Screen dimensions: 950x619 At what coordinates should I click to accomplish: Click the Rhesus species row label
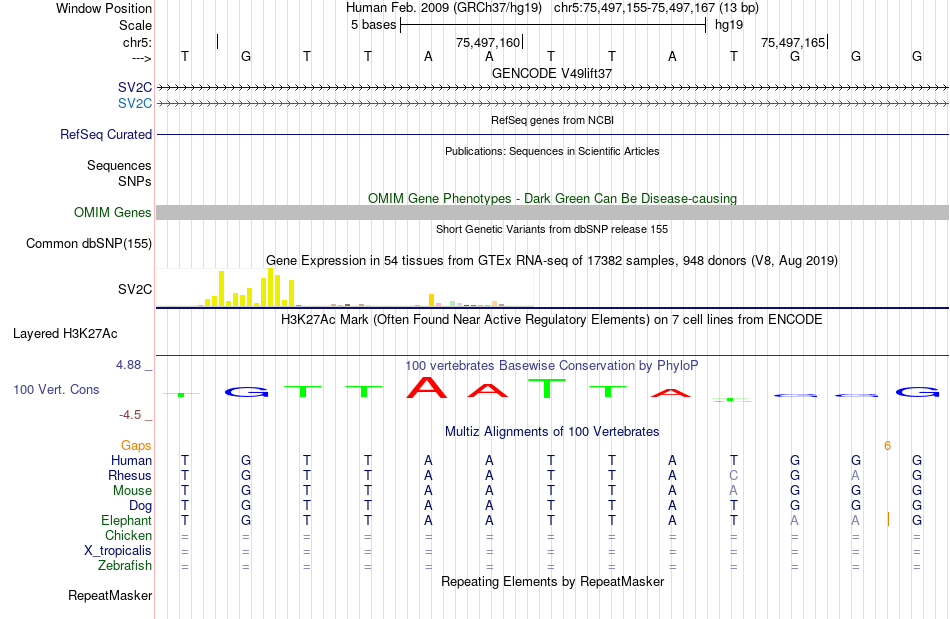(x=130, y=475)
